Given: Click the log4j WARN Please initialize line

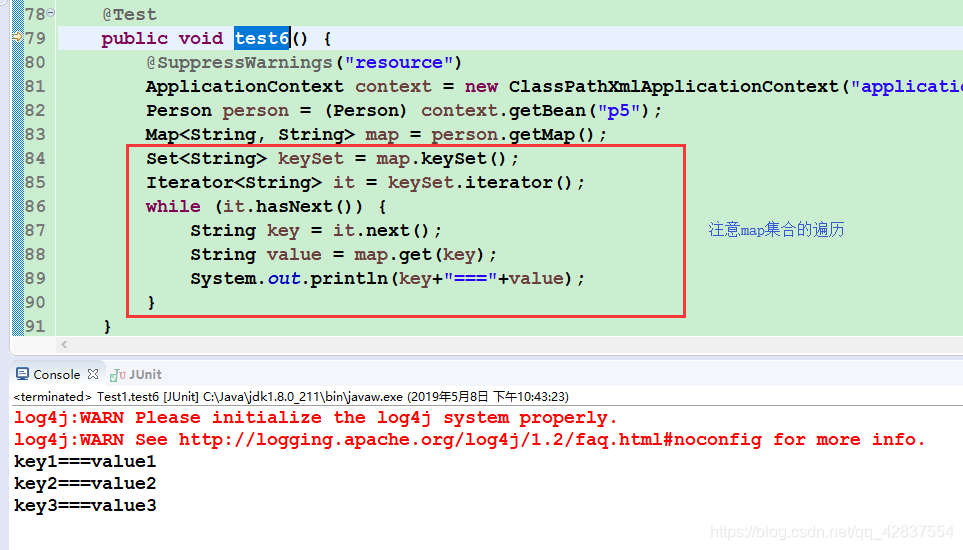Looking at the screenshot, I should (x=315, y=418).
